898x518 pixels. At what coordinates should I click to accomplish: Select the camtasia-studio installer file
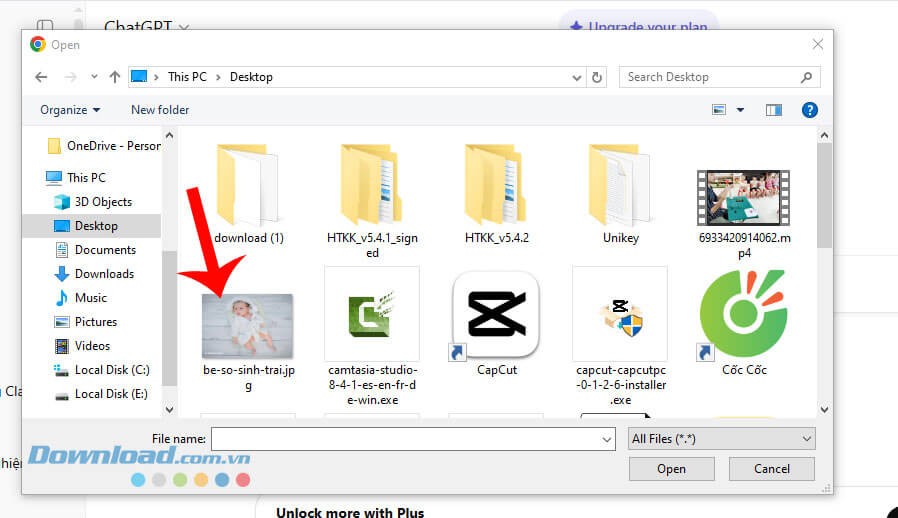pyautogui.click(x=371, y=315)
